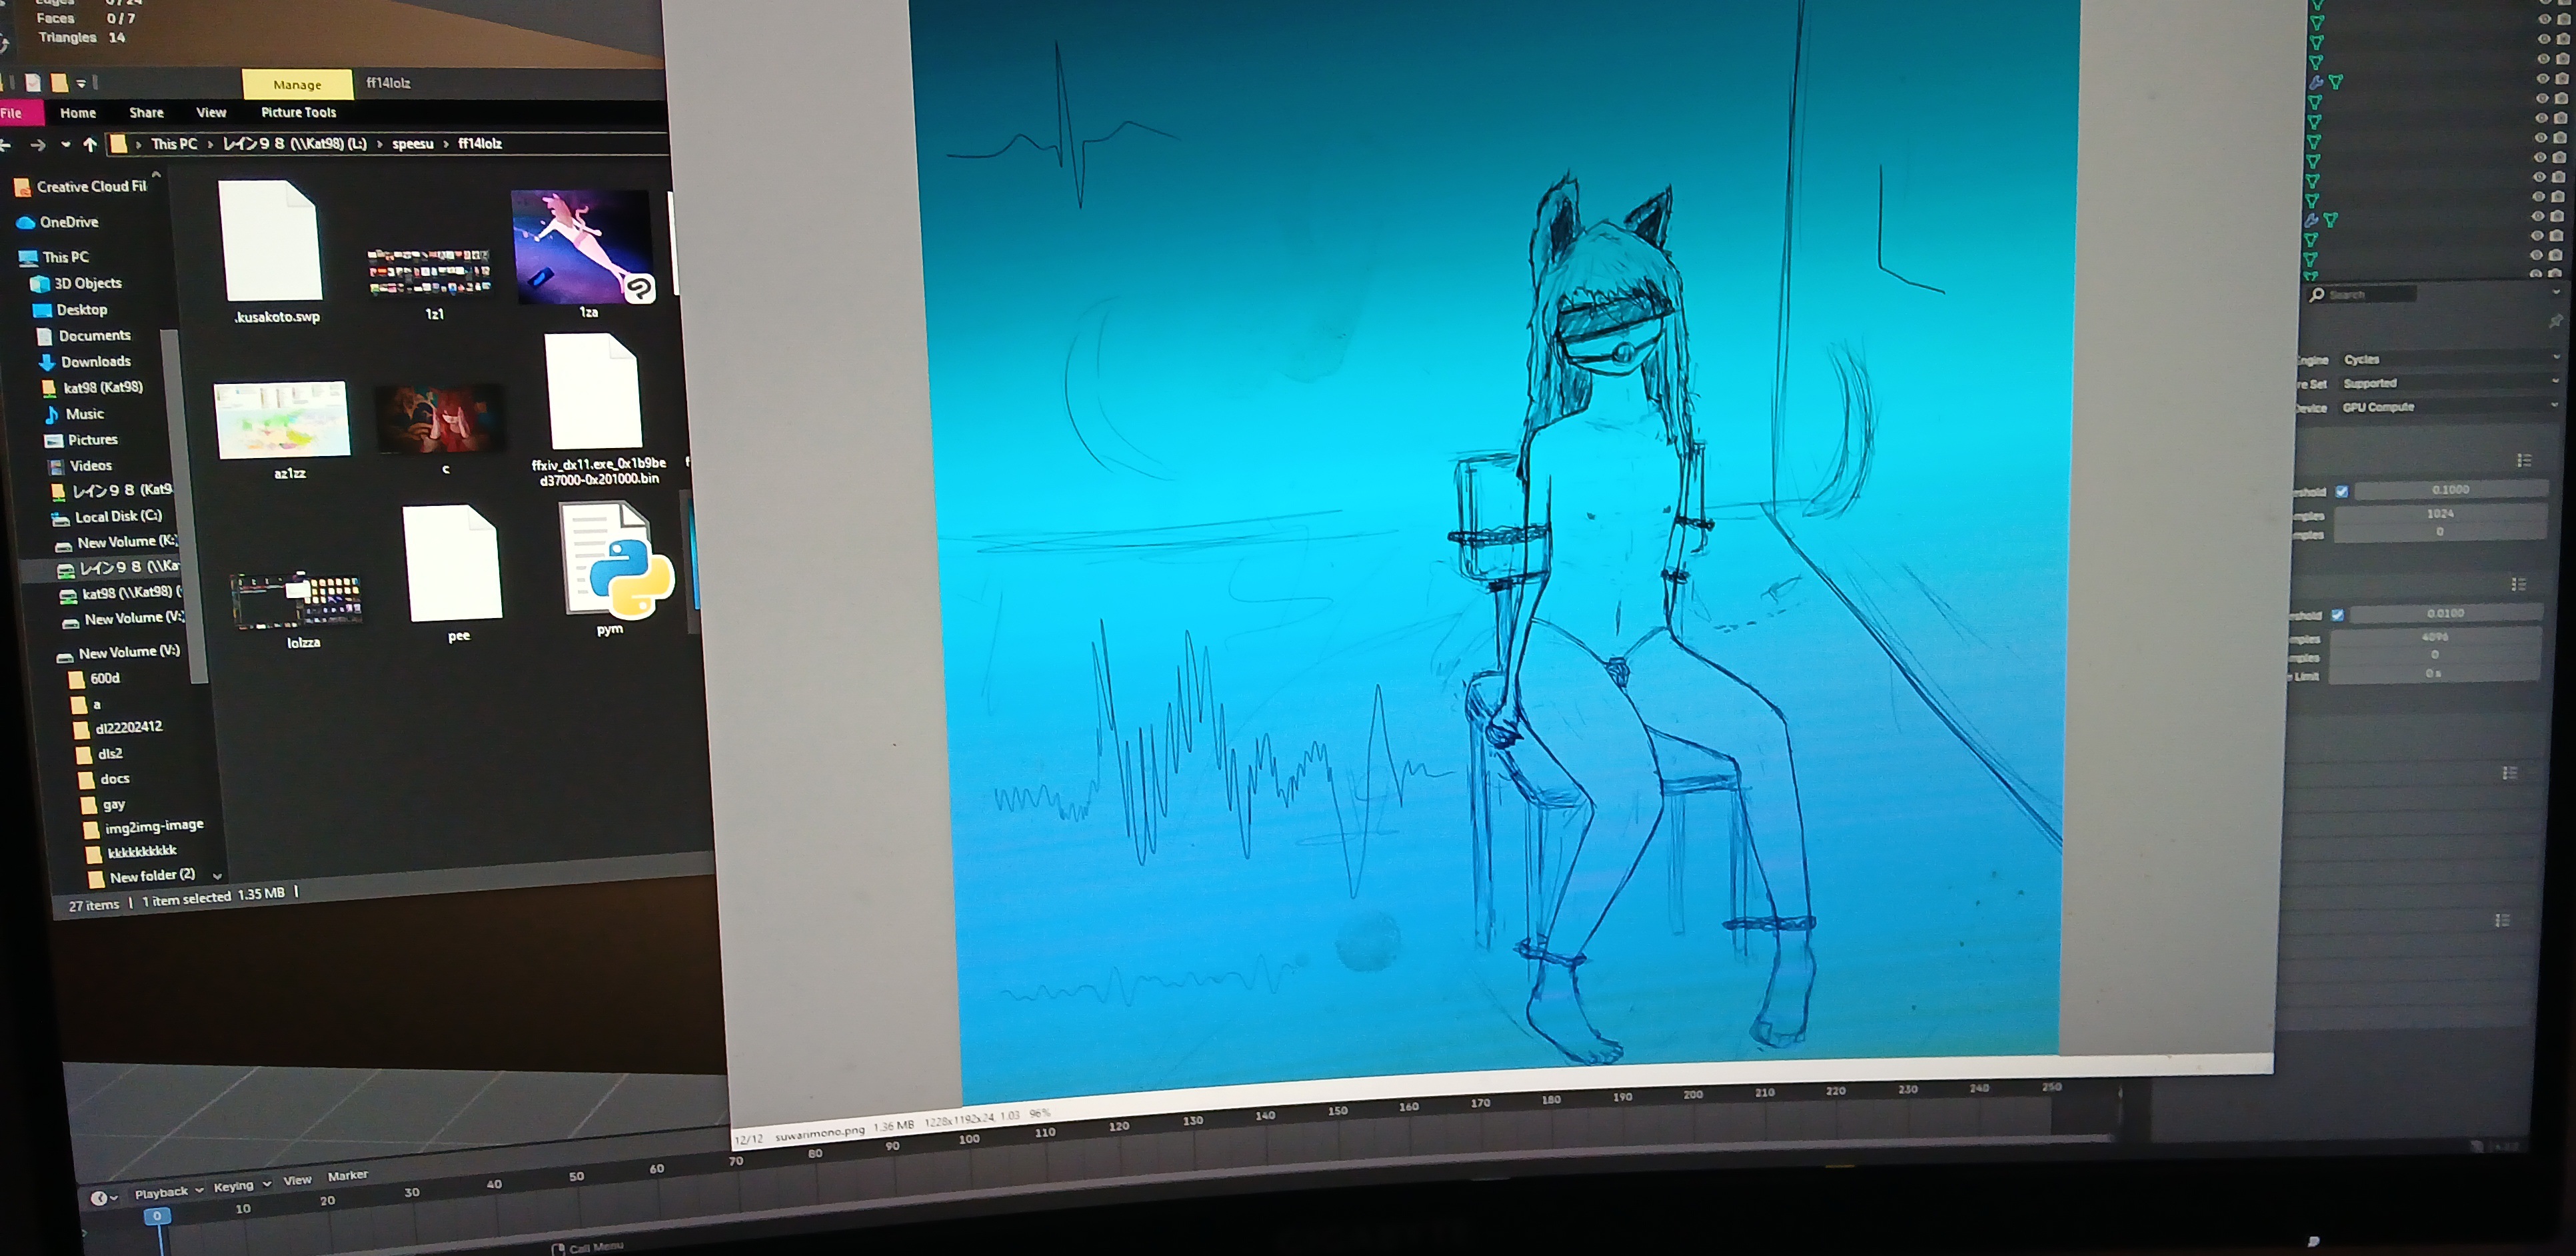
Task: Click the pin icon in Properties panel
Action: [2555, 321]
